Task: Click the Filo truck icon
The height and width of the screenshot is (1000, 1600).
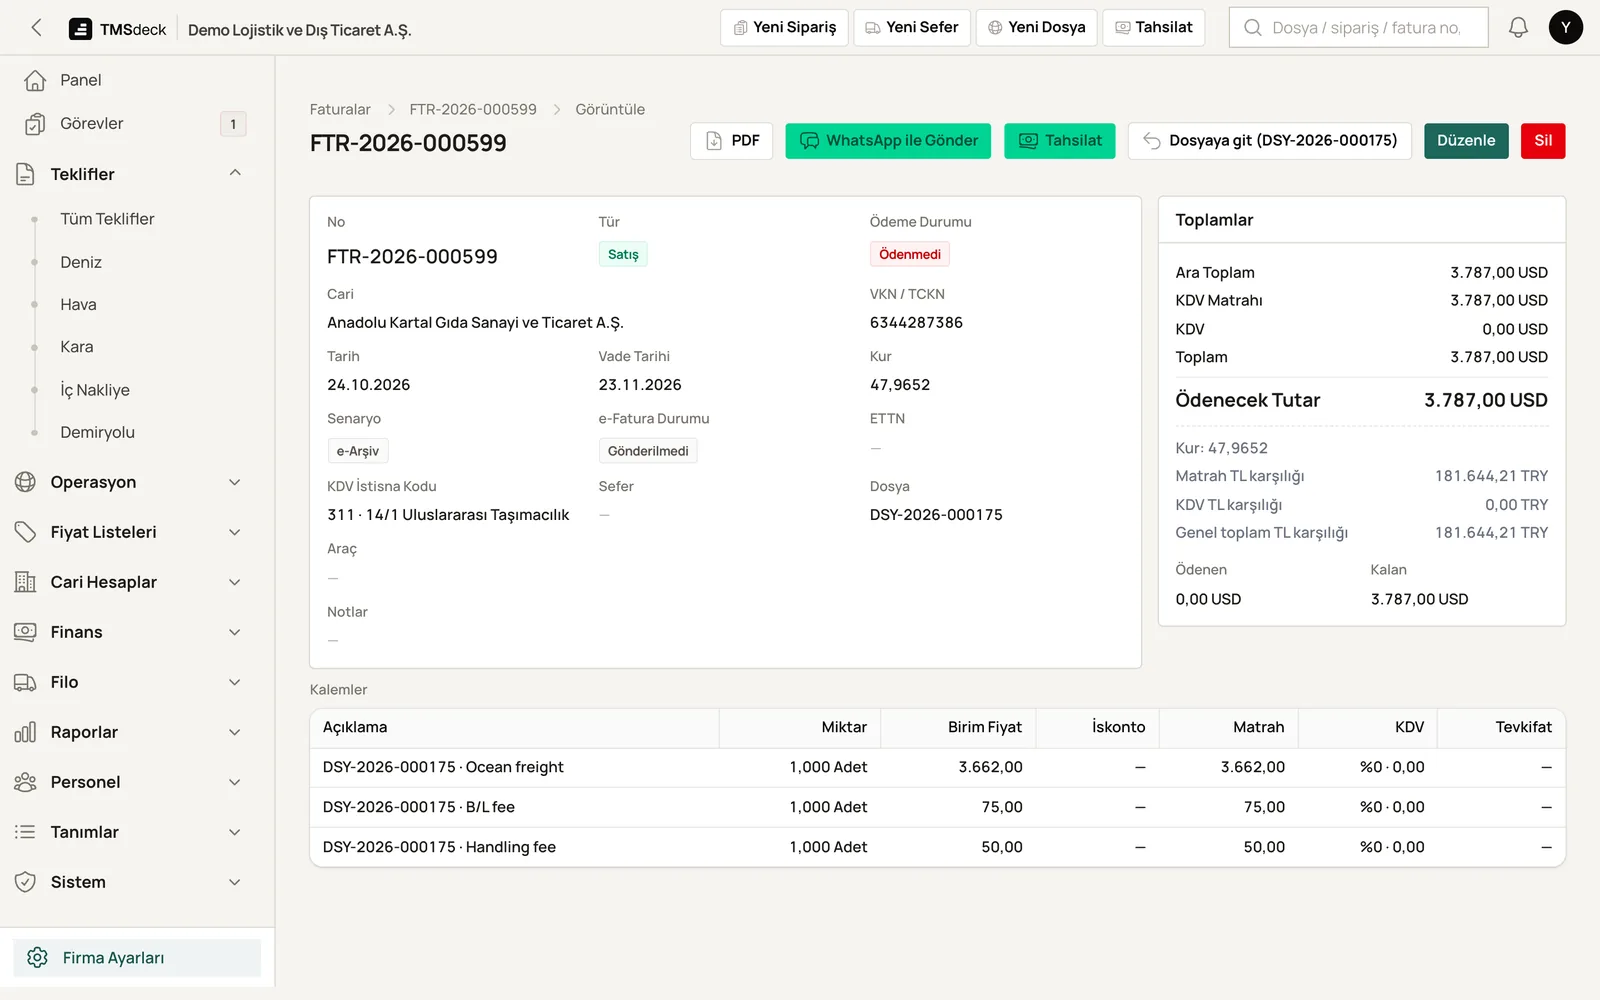Action: pyautogui.click(x=26, y=682)
